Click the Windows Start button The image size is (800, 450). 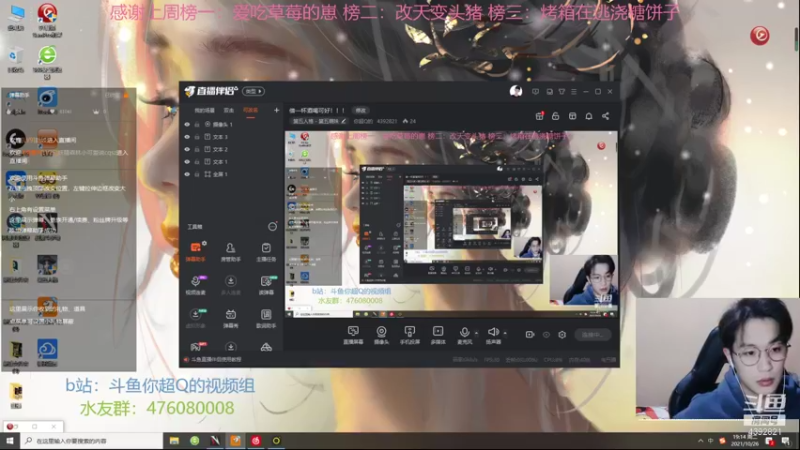[x=10, y=441]
